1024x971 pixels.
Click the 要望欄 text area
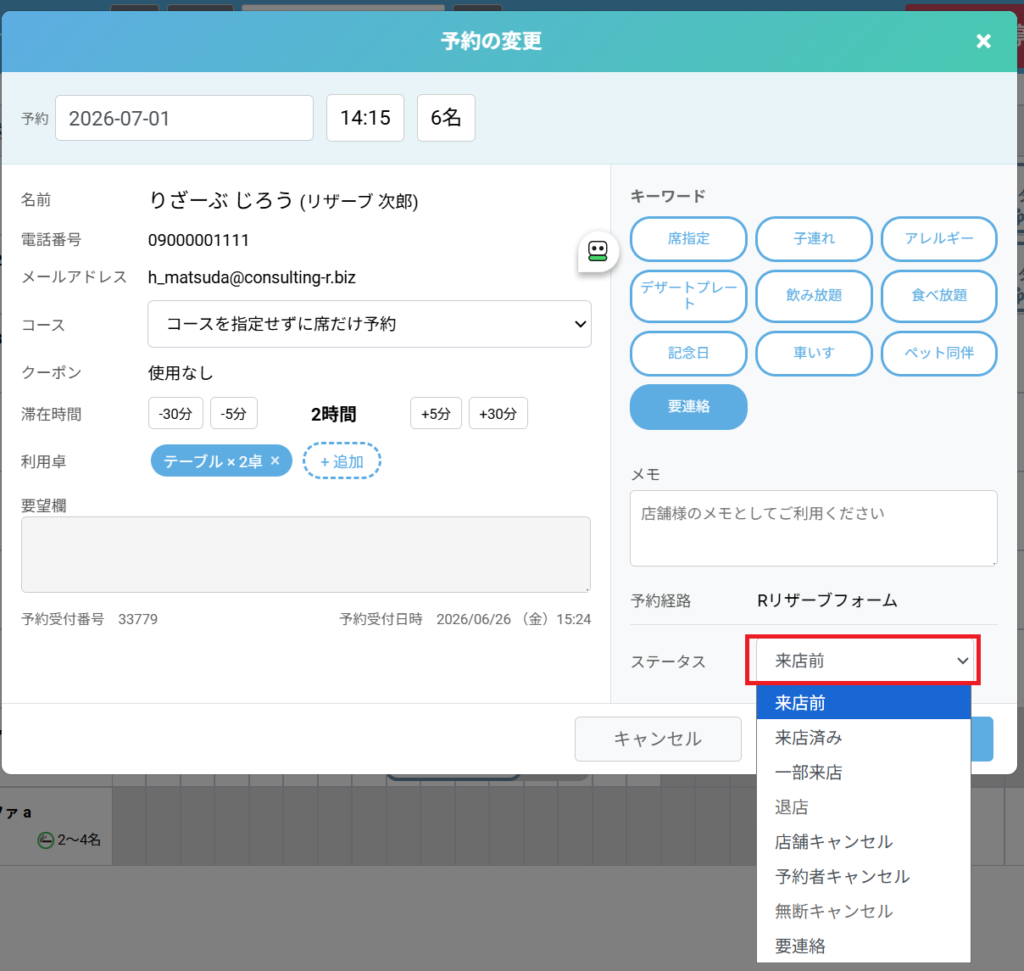coord(306,554)
